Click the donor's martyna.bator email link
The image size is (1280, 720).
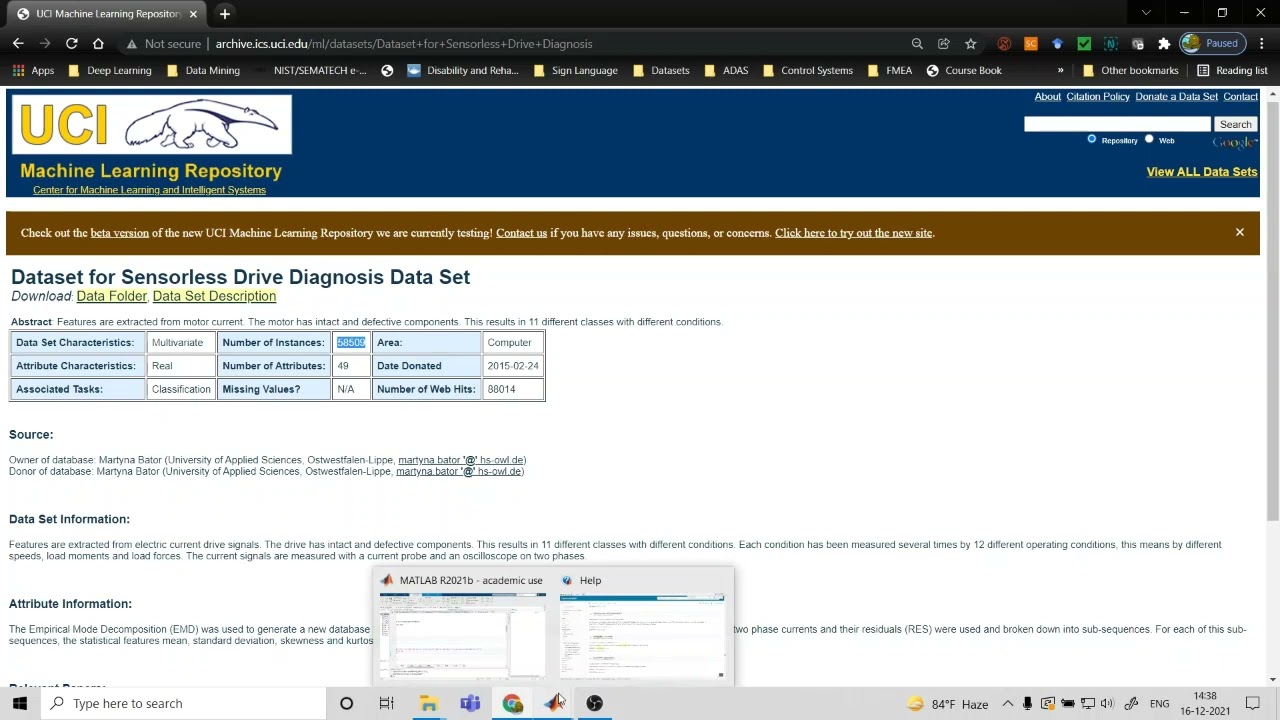[x=460, y=471]
